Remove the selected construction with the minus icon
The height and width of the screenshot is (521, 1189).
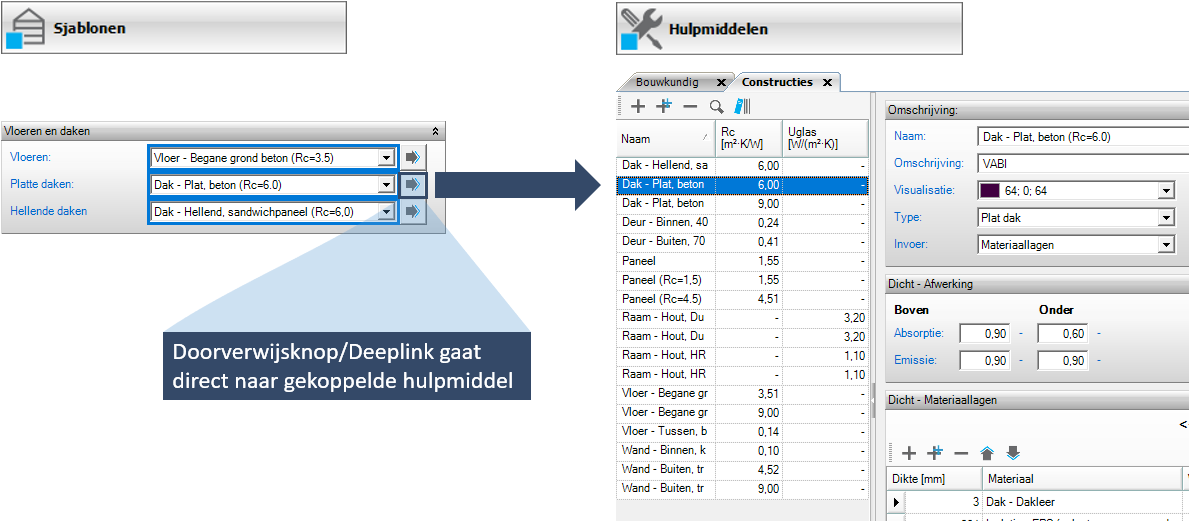coord(689,106)
